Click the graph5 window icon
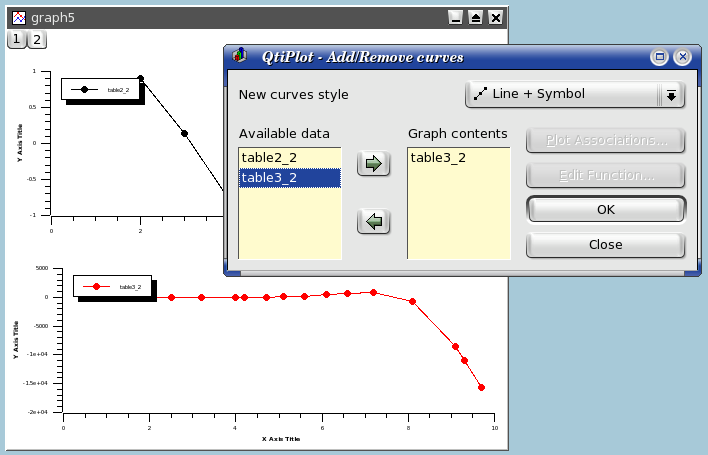The image size is (708, 455). click(x=17, y=17)
